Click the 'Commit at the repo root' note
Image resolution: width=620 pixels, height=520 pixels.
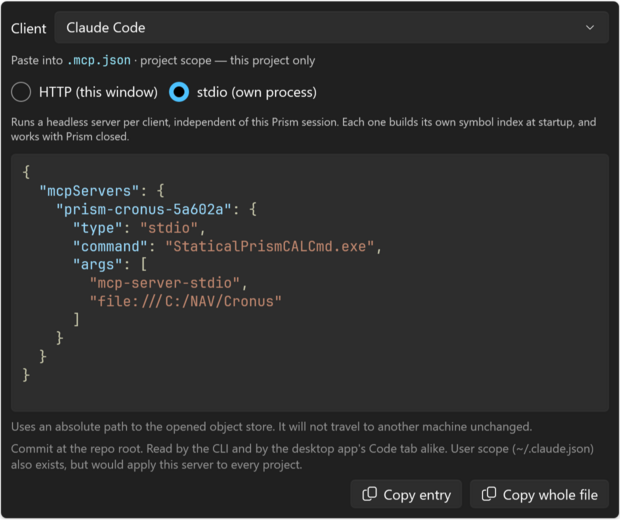coord(302,457)
